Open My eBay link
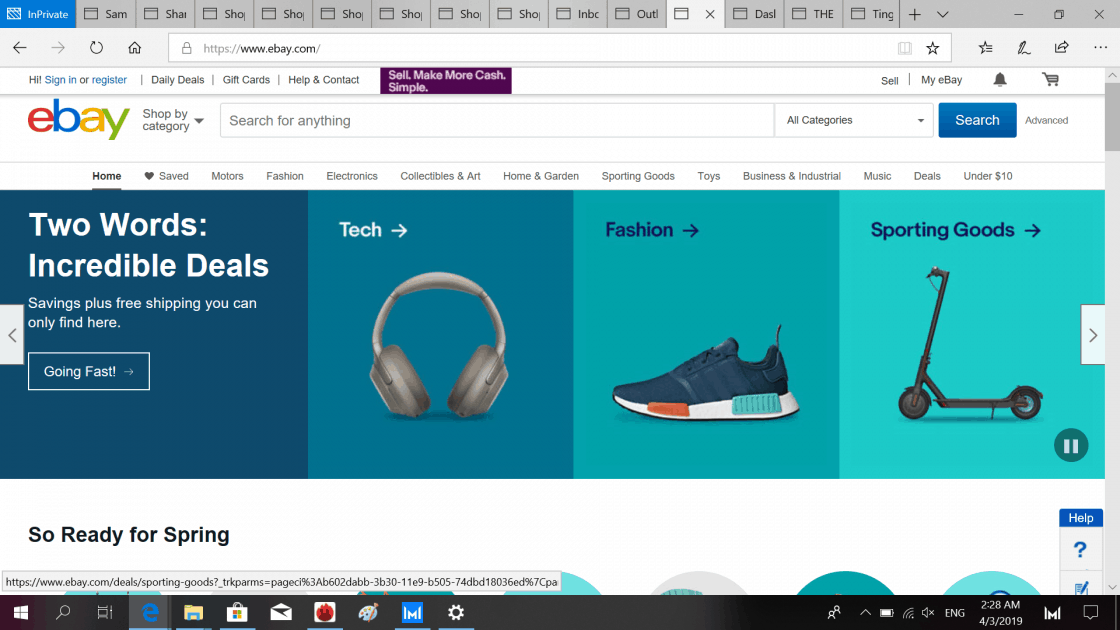1120x630 pixels. click(x=941, y=79)
